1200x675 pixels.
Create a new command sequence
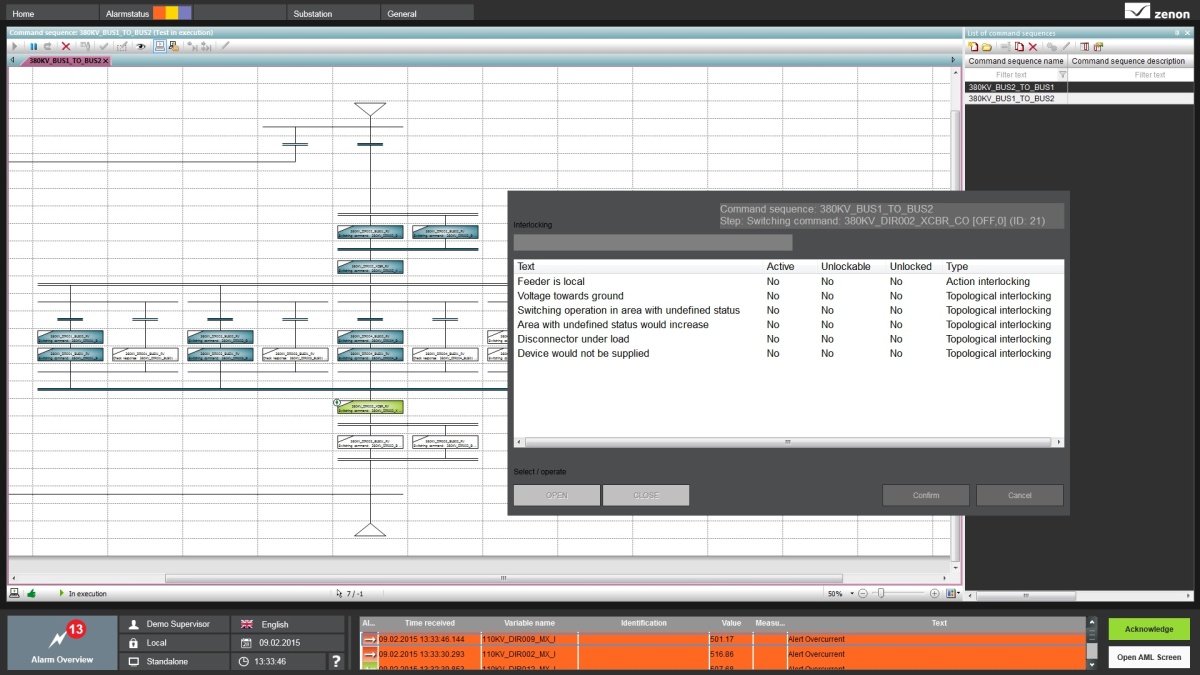point(974,46)
